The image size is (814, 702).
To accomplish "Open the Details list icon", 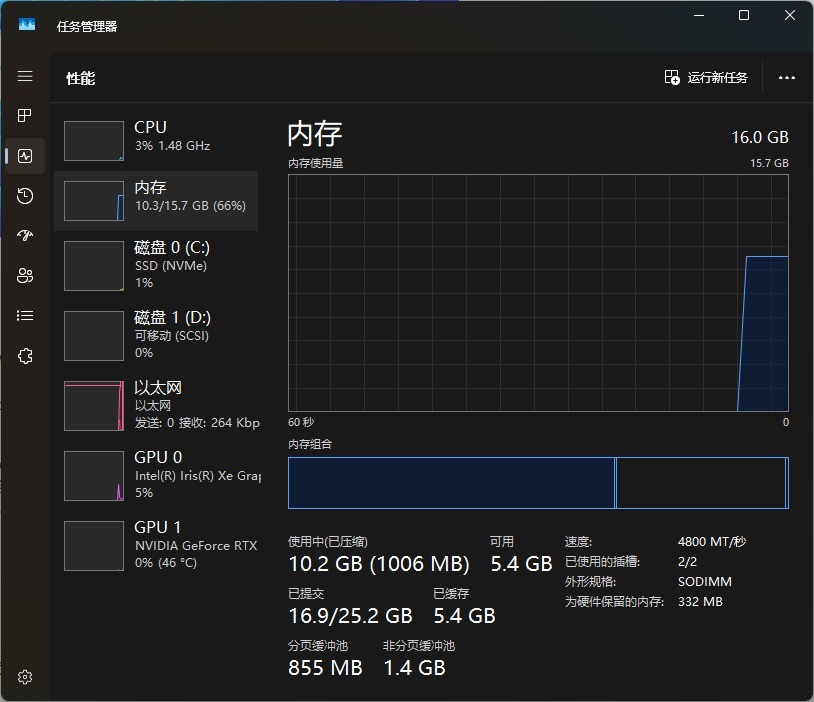I will click(25, 316).
